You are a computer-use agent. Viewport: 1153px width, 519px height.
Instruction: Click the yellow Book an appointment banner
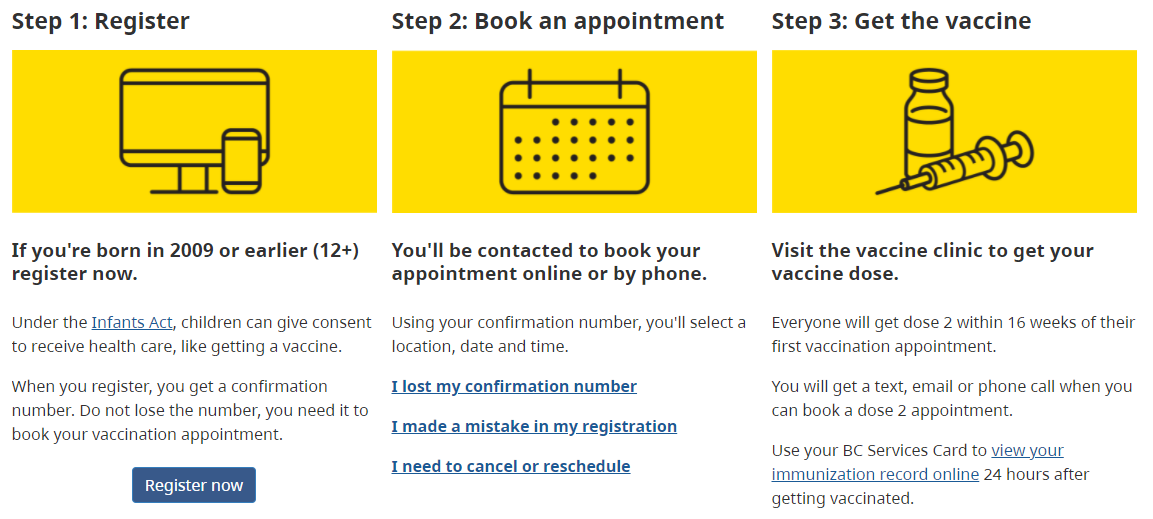(x=574, y=132)
